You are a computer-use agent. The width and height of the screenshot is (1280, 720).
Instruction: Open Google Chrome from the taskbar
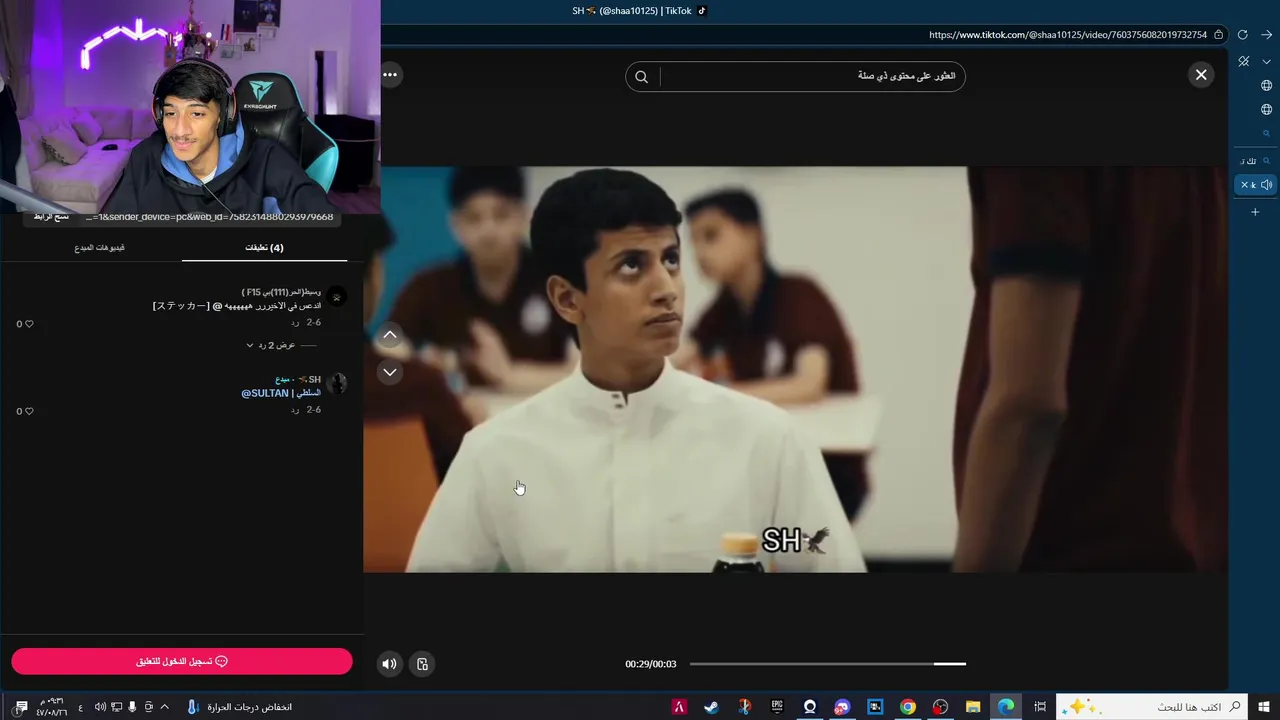coord(908,707)
